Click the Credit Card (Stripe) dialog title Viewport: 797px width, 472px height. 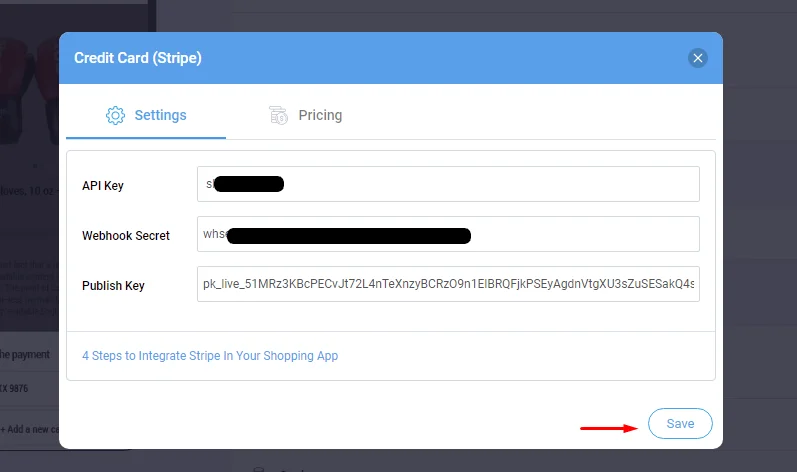pyautogui.click(x=138, y=58)
